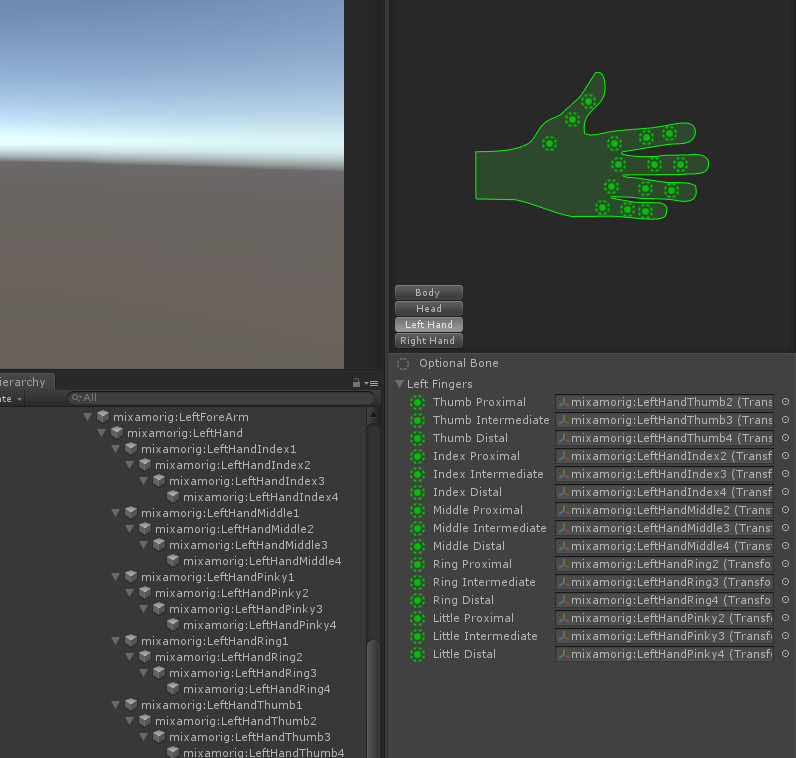Viewport: 796px width, 758px height.
Task: Select mixamorig:LeftHandMiddle2 in the hierarchy
Action: point(234,529)
